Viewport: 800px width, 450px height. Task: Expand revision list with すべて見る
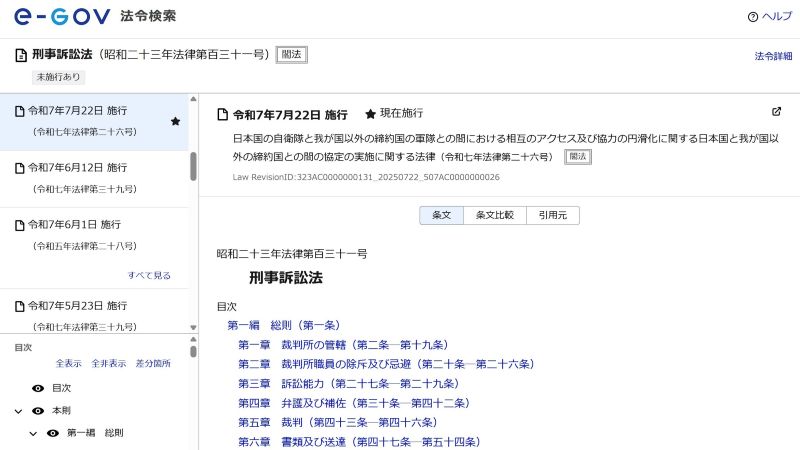click(149, 275)
